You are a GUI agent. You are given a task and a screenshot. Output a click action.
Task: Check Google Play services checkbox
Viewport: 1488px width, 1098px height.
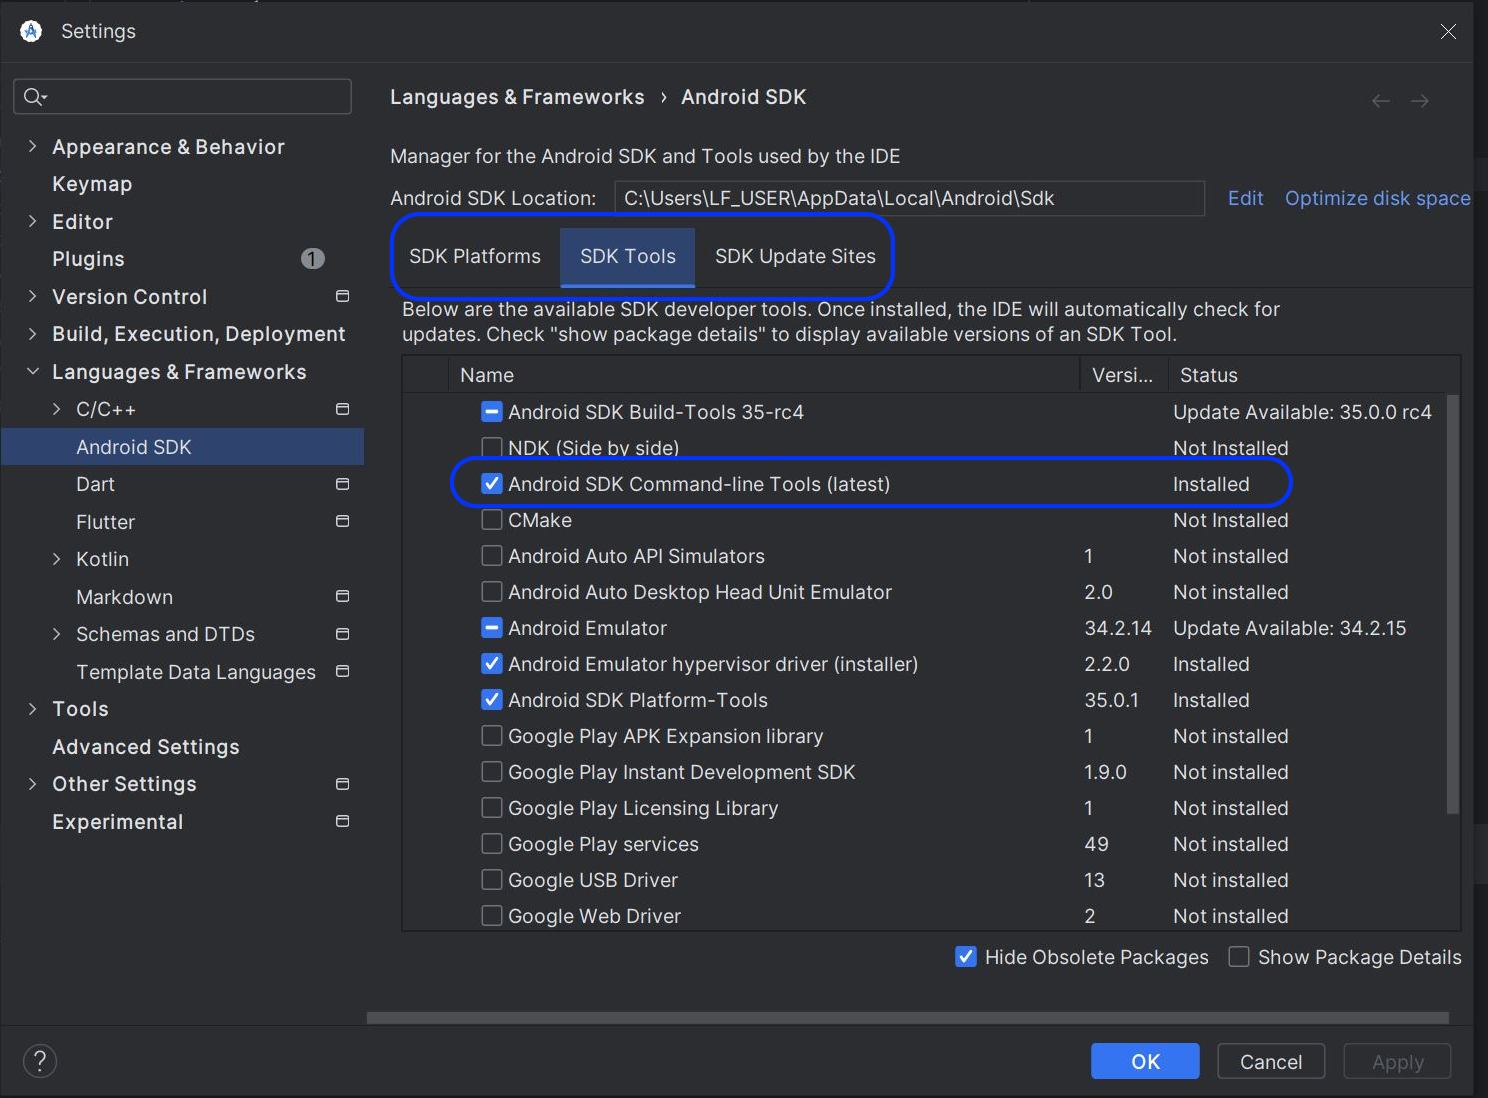click(x=492, y=844)
